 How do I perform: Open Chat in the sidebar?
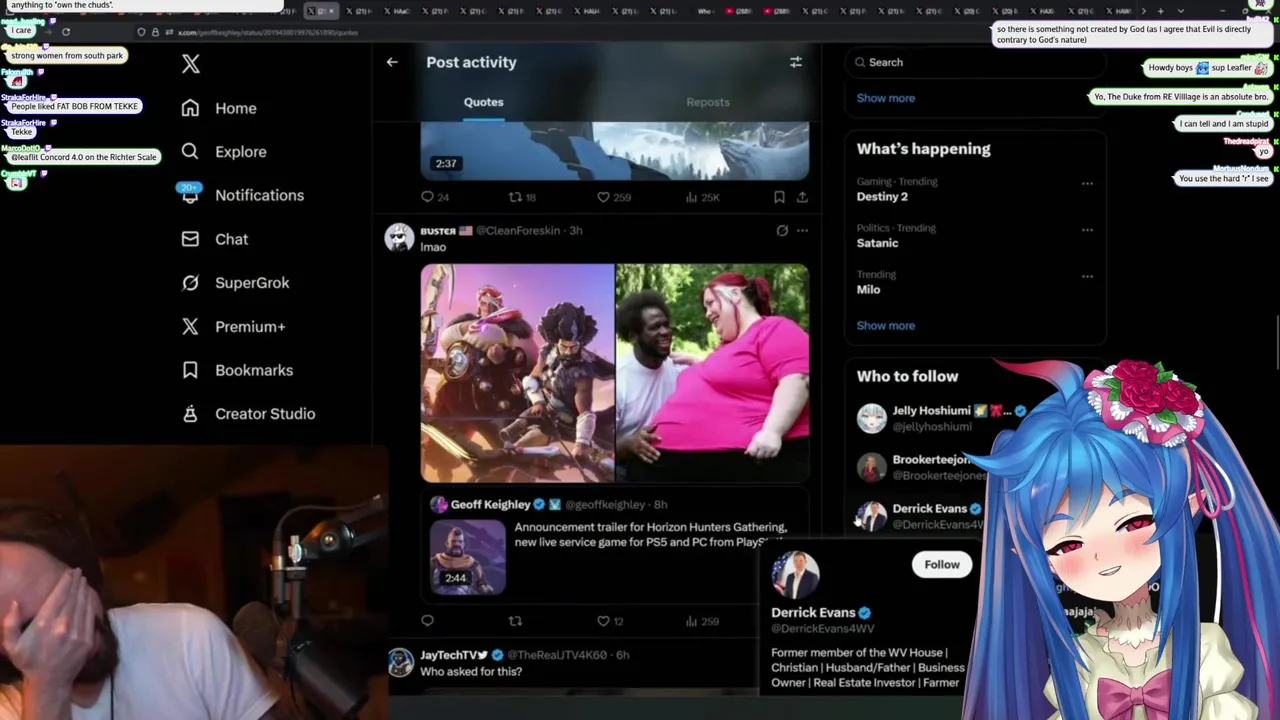click(x=214, y=239)
